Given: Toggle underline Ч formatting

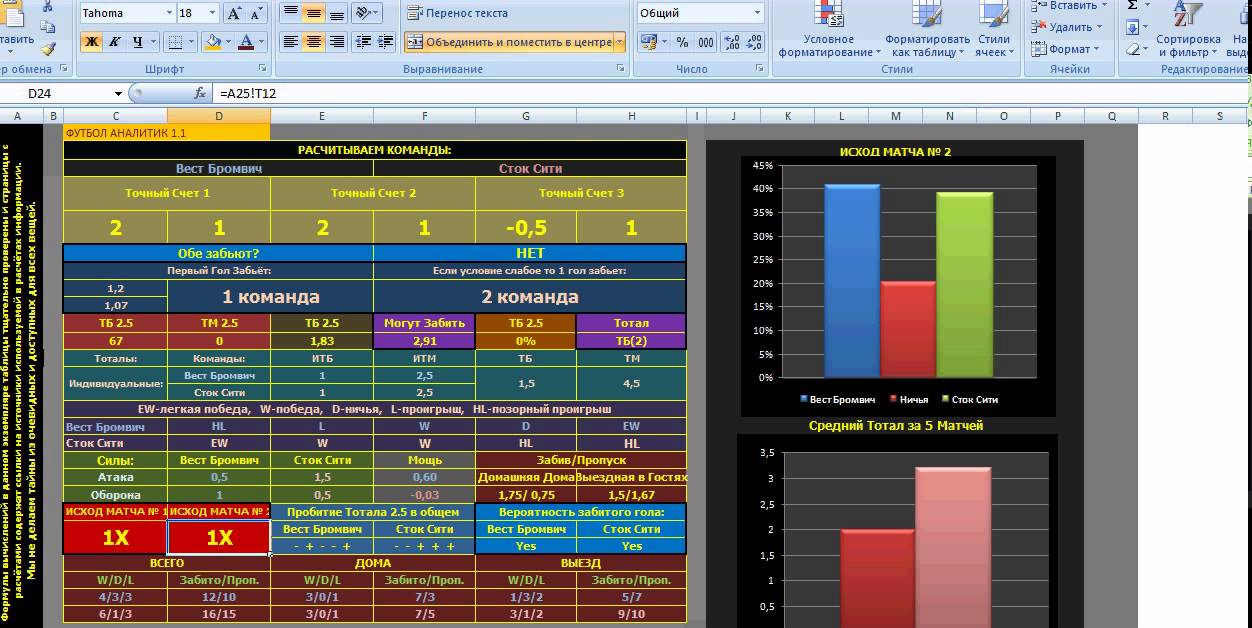Looking at the screenshot, I should [137, 42].
